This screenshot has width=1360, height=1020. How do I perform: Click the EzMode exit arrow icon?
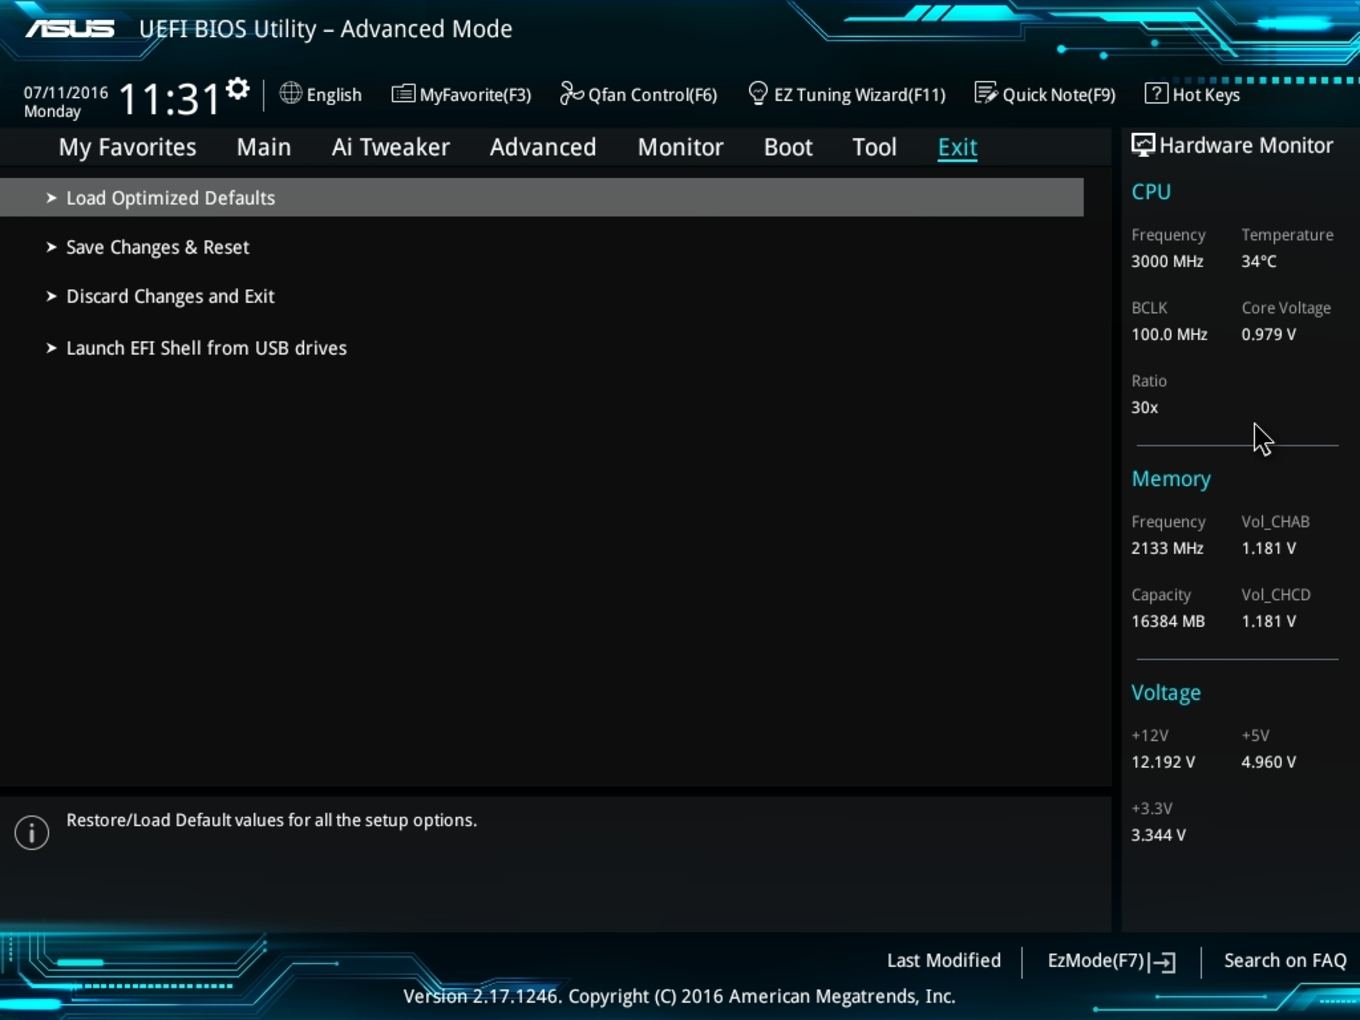click(1162, 962)
